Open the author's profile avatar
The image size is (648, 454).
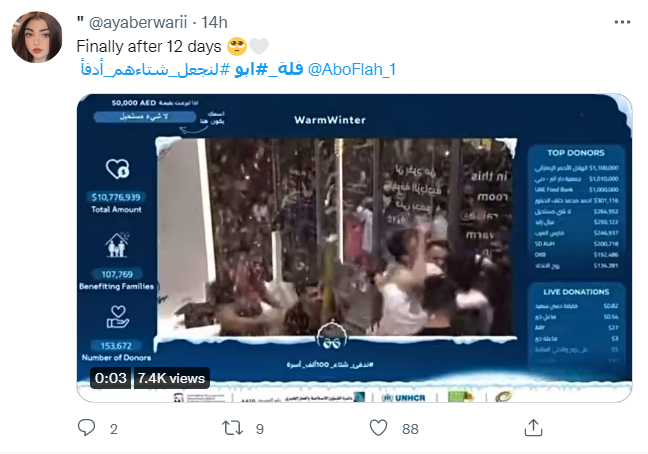point(37,37)
